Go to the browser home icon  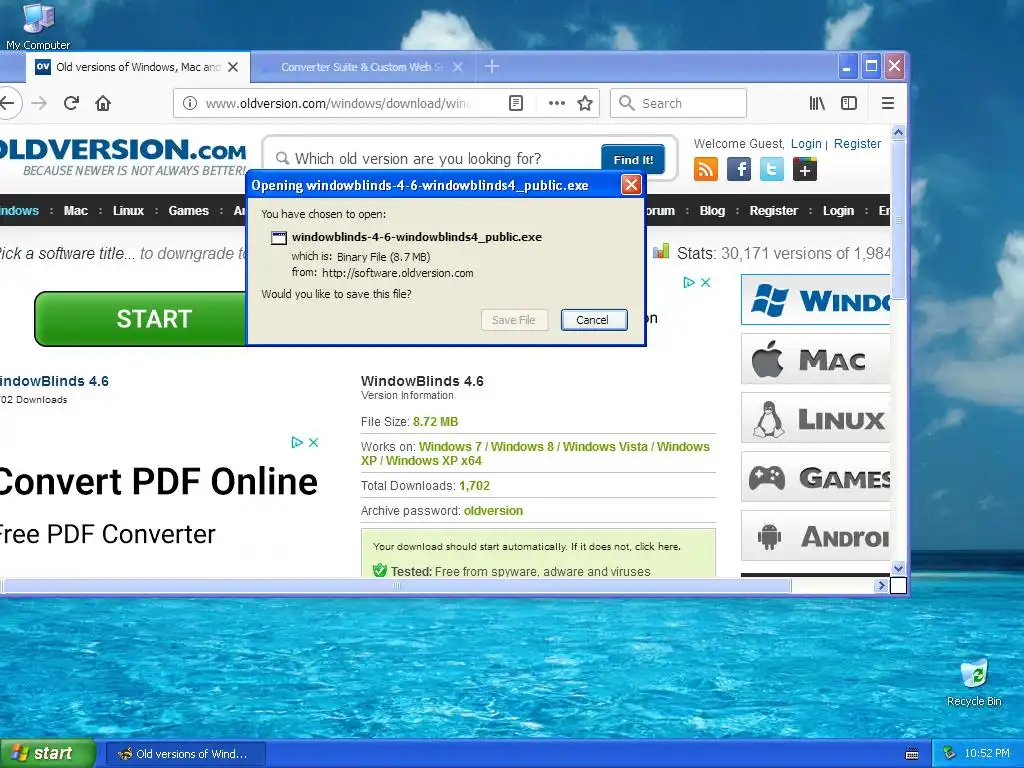coord(103,103)
